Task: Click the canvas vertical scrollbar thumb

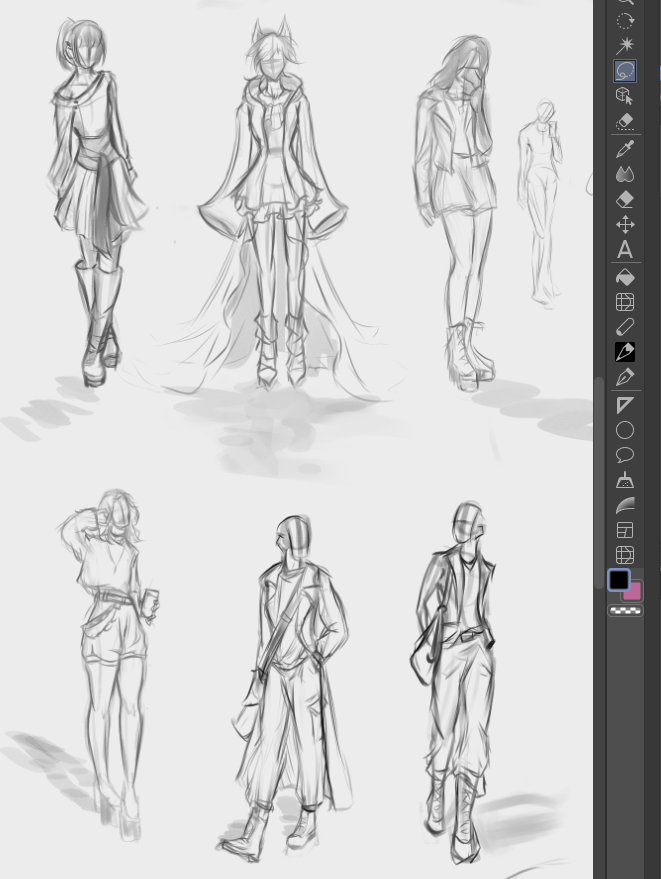Action: pyautogui.click(x=599, y=482)
